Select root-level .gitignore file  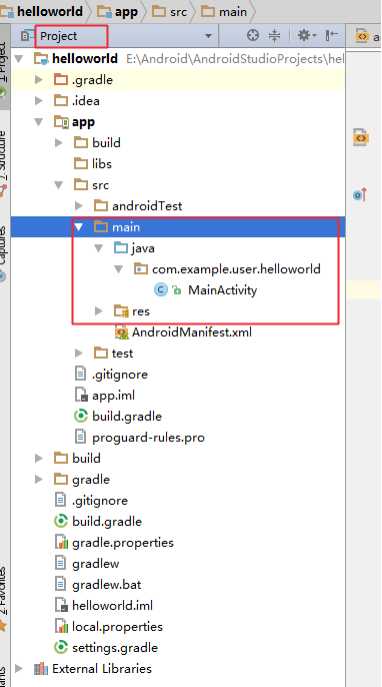click(100, 500)
